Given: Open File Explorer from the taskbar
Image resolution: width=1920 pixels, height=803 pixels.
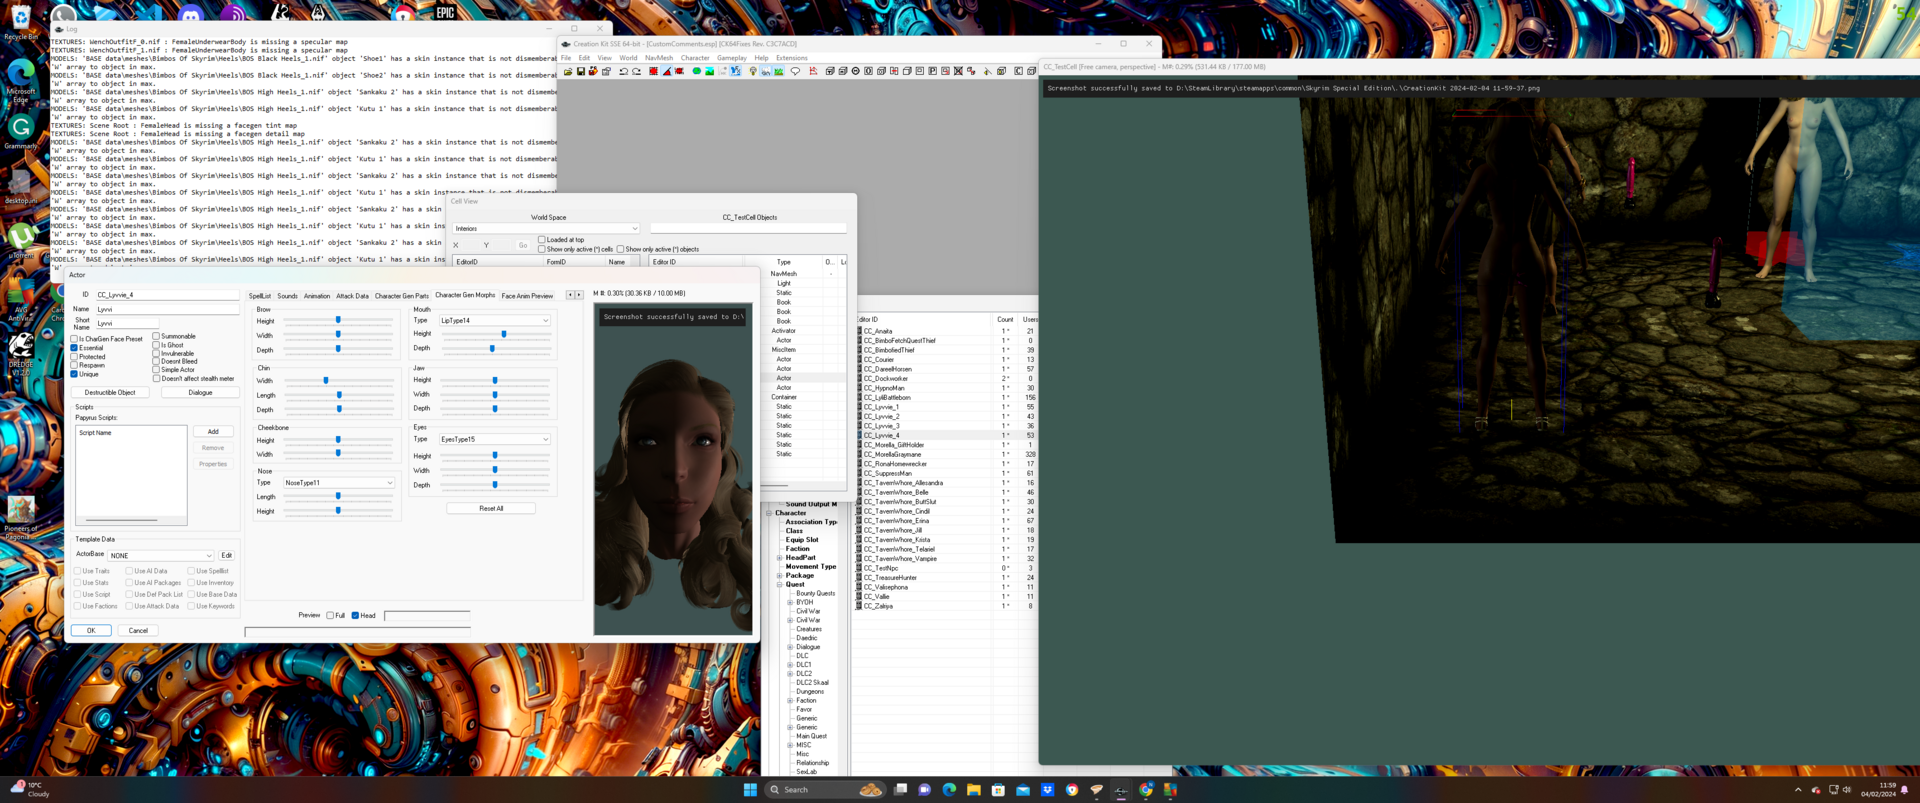Looking at the screenshot, I should click(x=973, y=789).
